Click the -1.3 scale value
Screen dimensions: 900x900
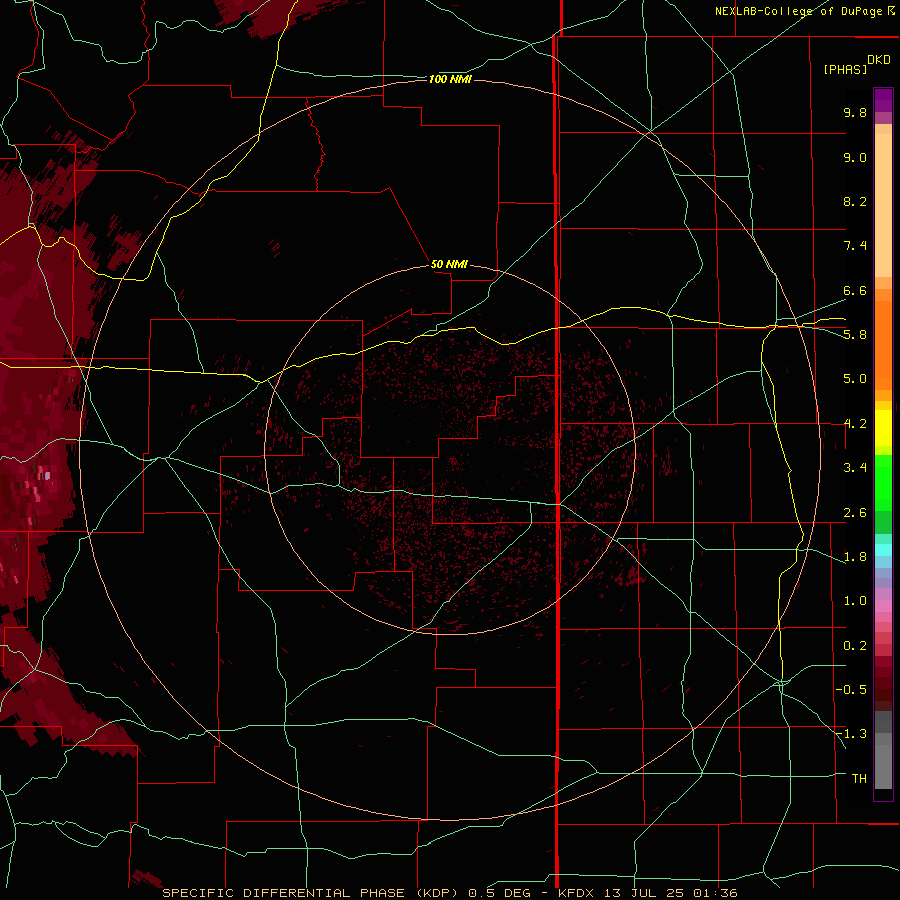(x=851, y=734)
